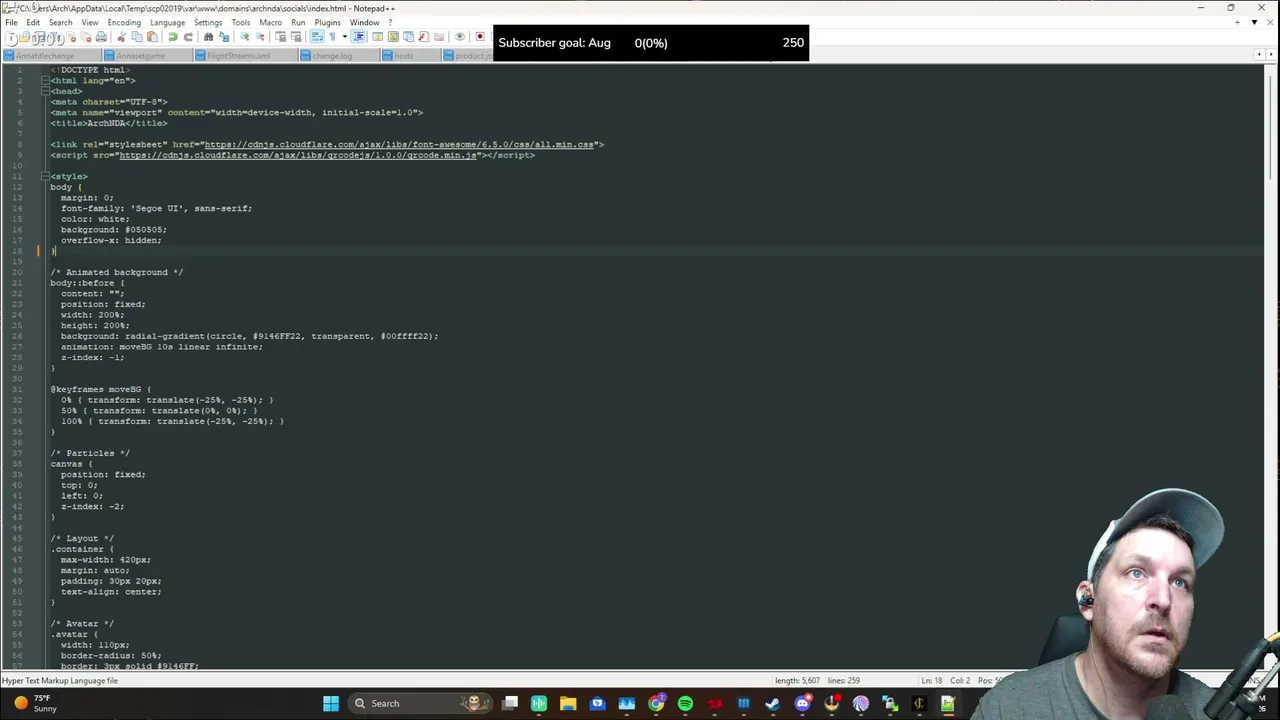The image size is (1280, 720).
Task: Open the Settings menu
Action: tap(208, 22)
